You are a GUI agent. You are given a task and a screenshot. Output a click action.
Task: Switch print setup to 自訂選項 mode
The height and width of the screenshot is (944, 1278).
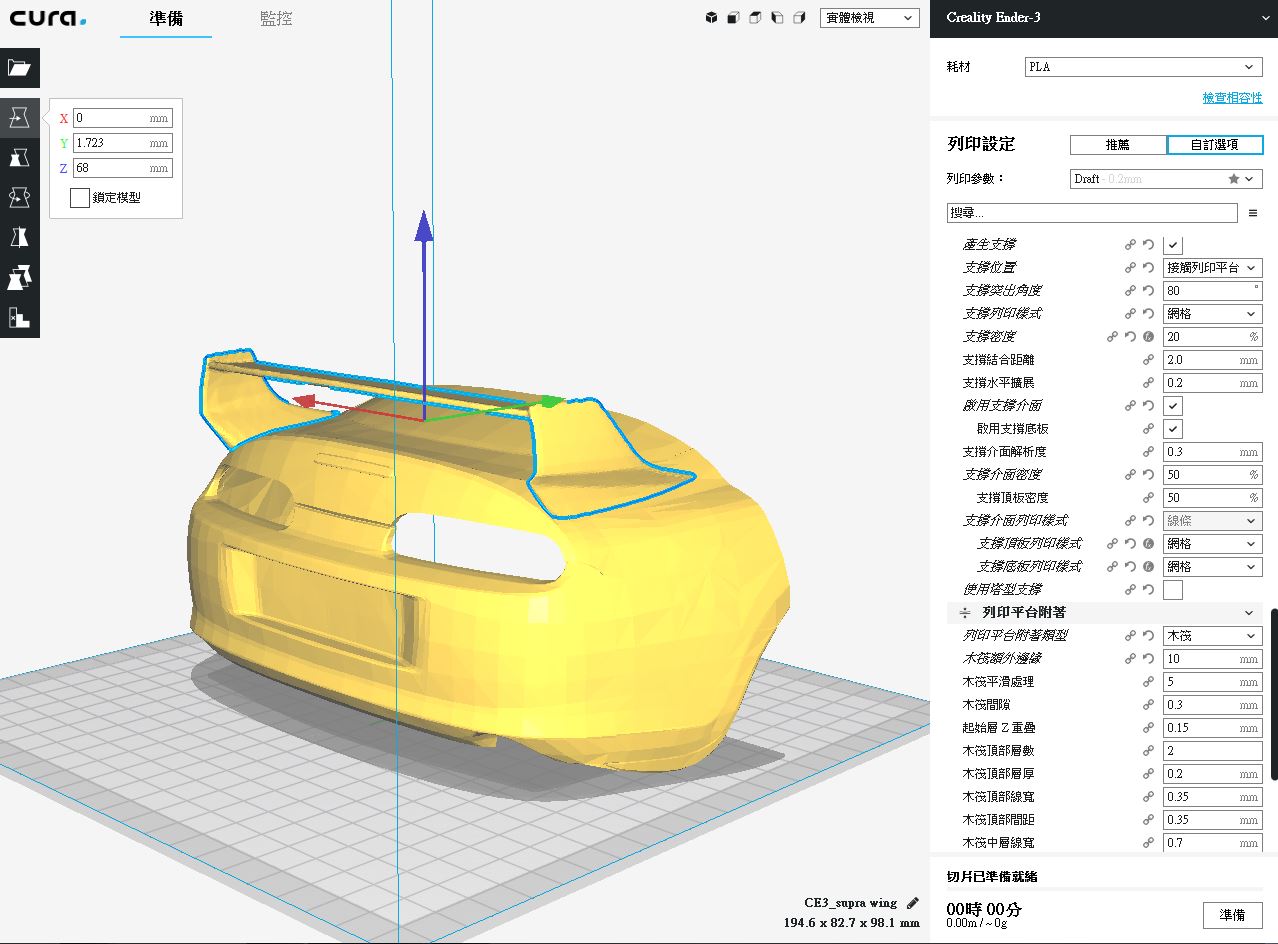pyautogui.click(x=1215, y=145)
